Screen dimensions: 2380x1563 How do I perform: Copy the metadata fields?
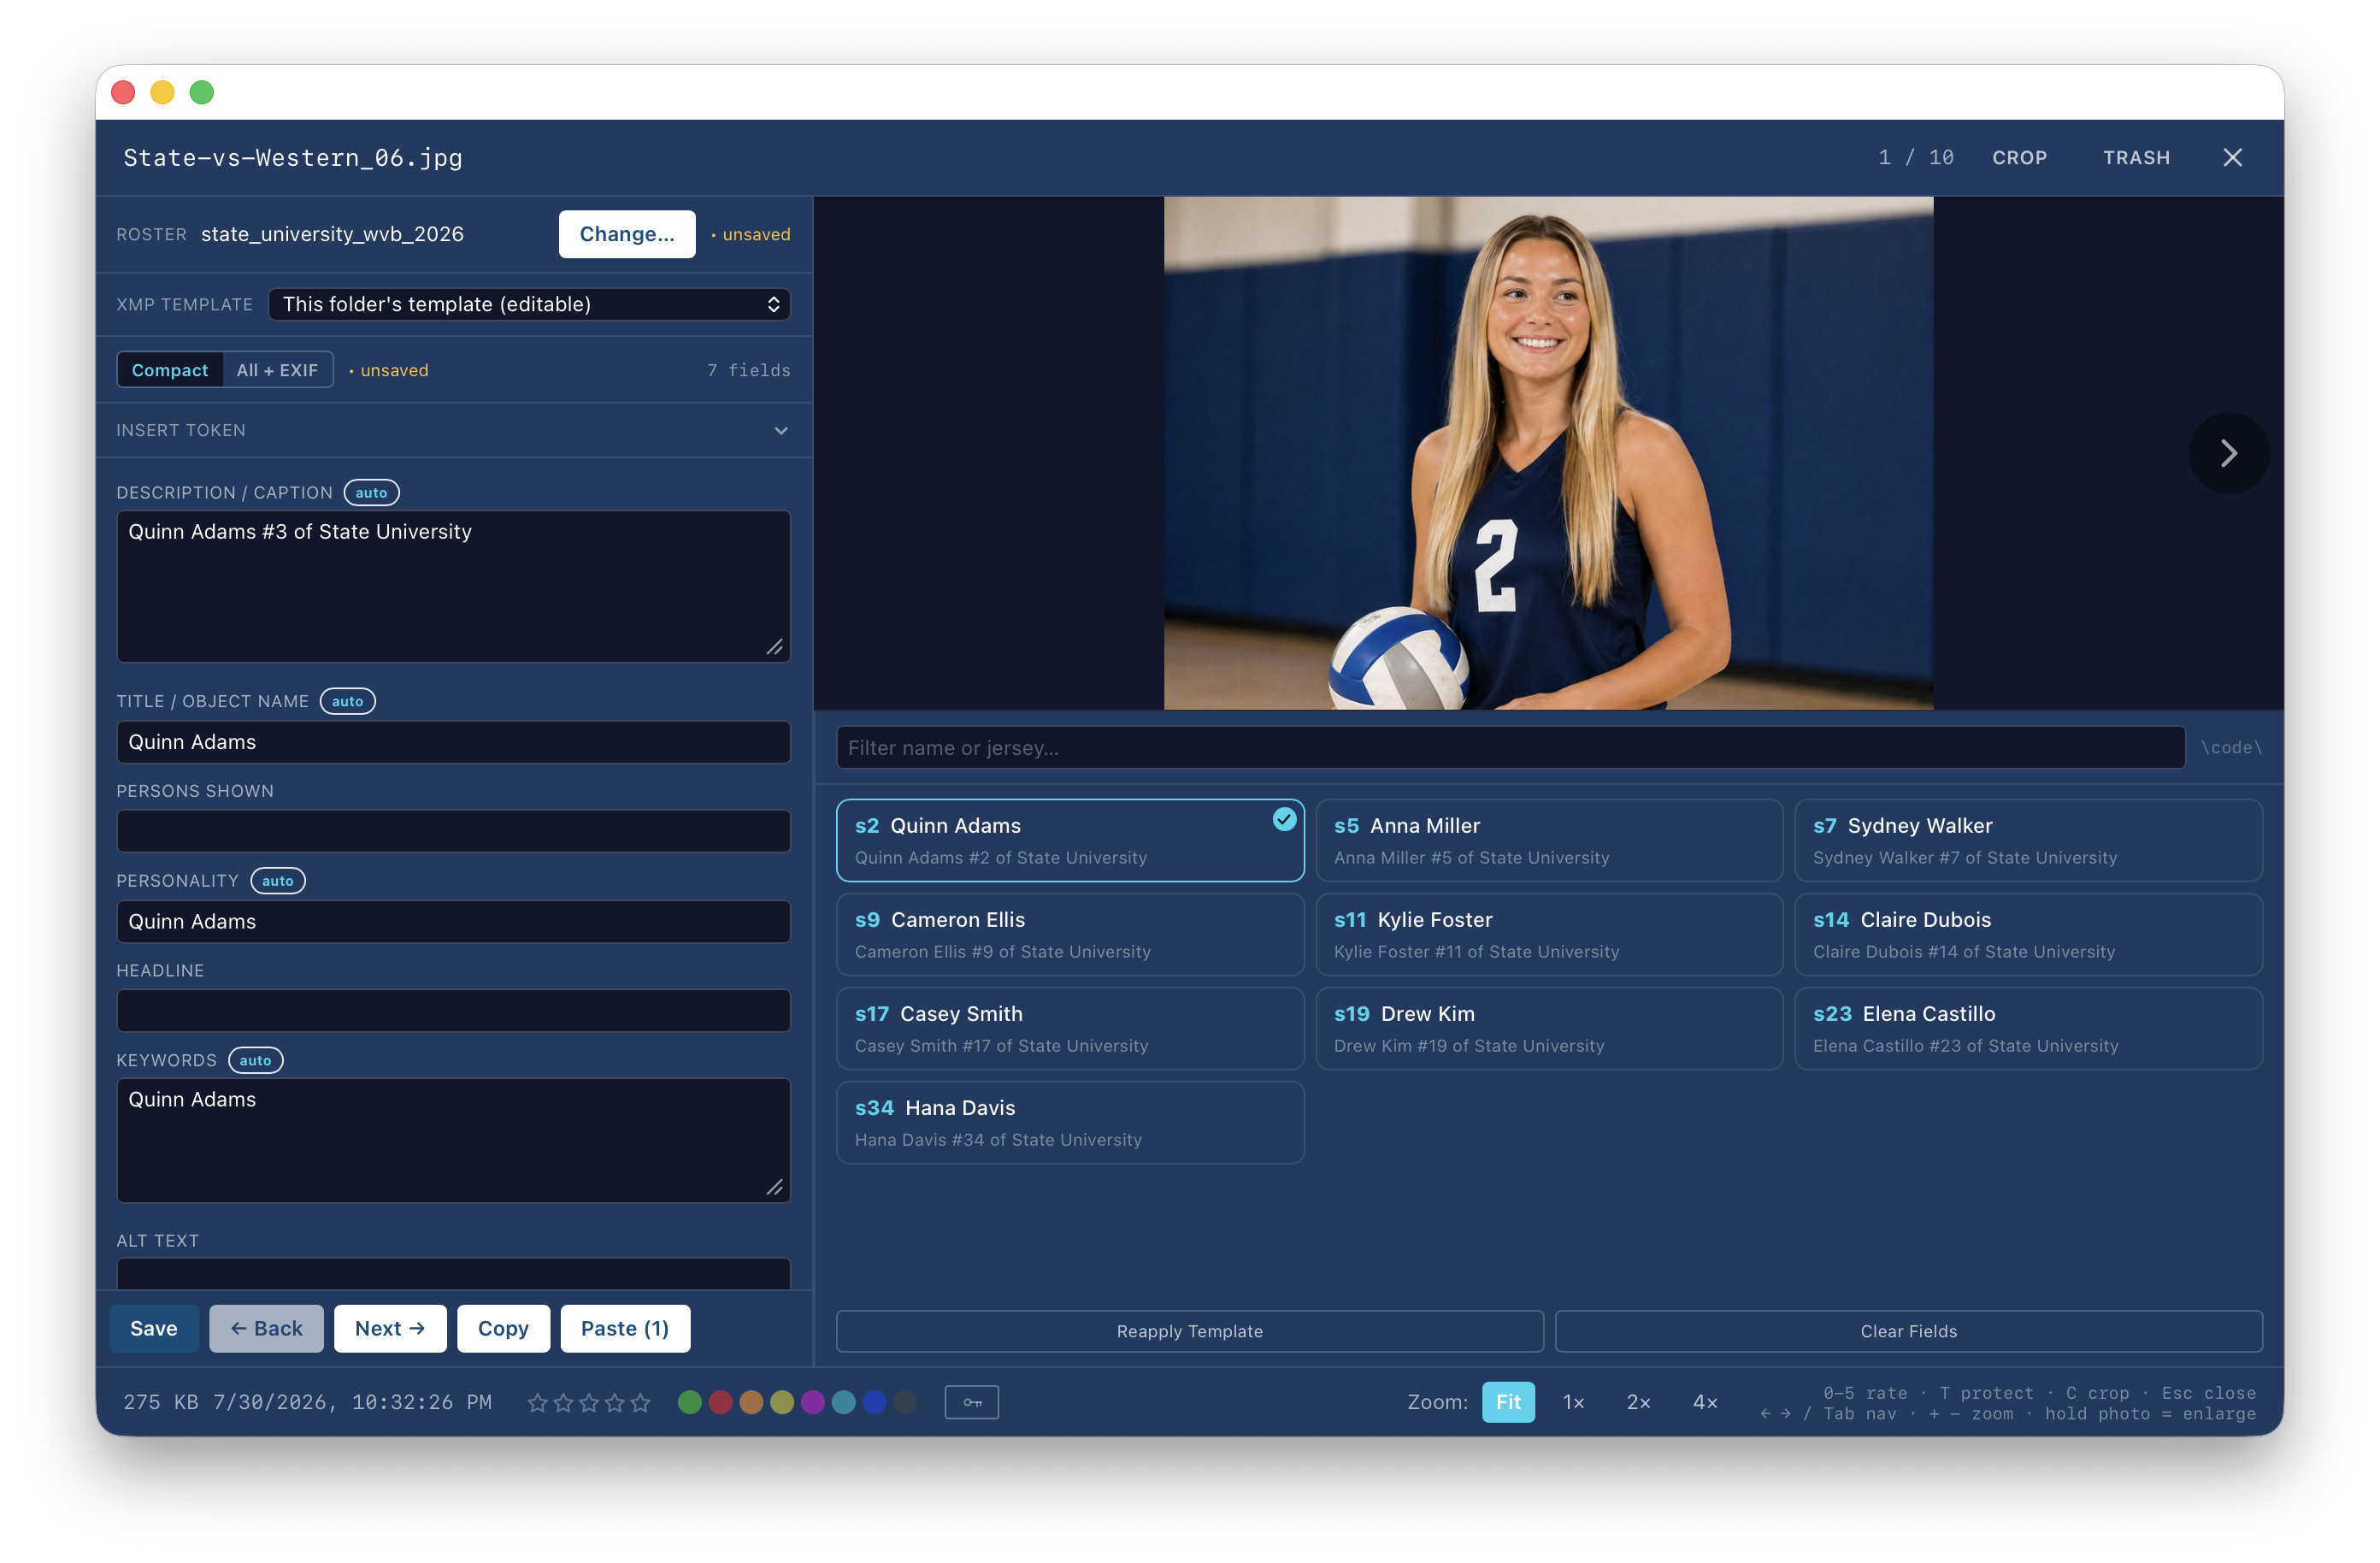click(x=503, y=1328)
